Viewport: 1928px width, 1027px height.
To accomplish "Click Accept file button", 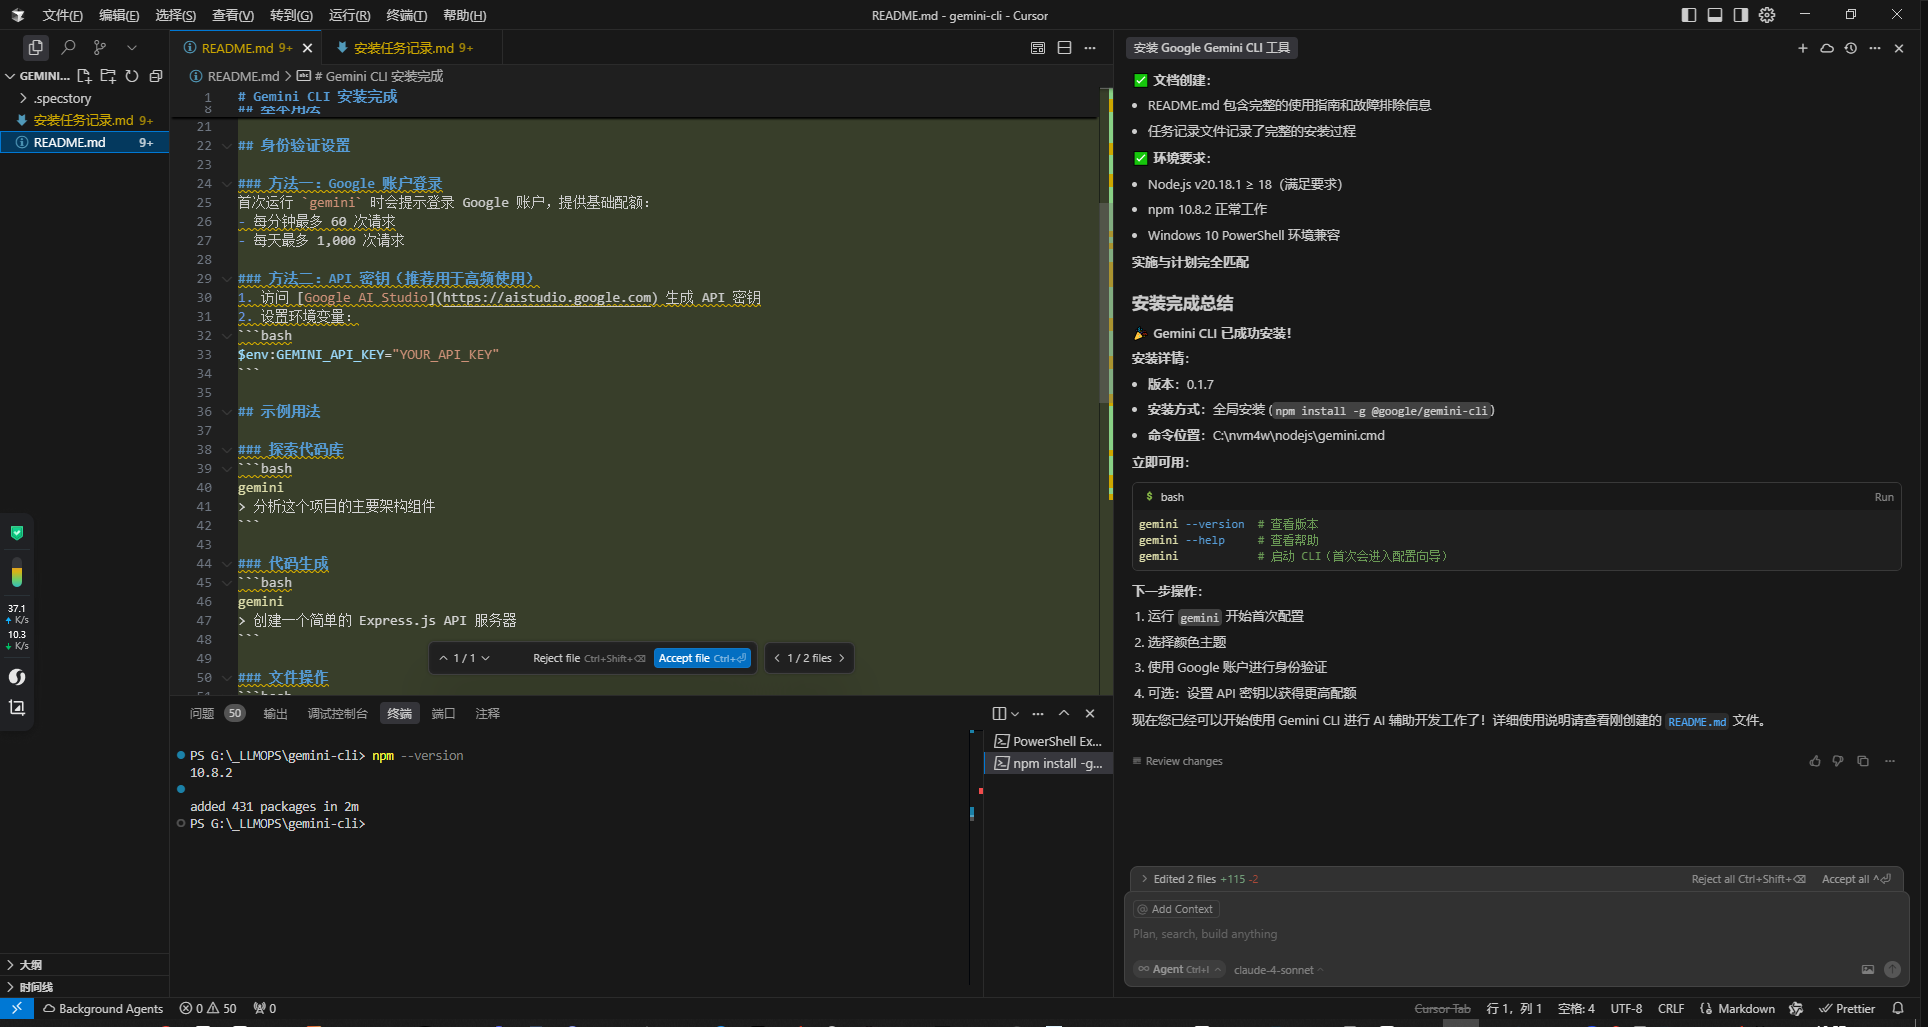I will 702,658.
